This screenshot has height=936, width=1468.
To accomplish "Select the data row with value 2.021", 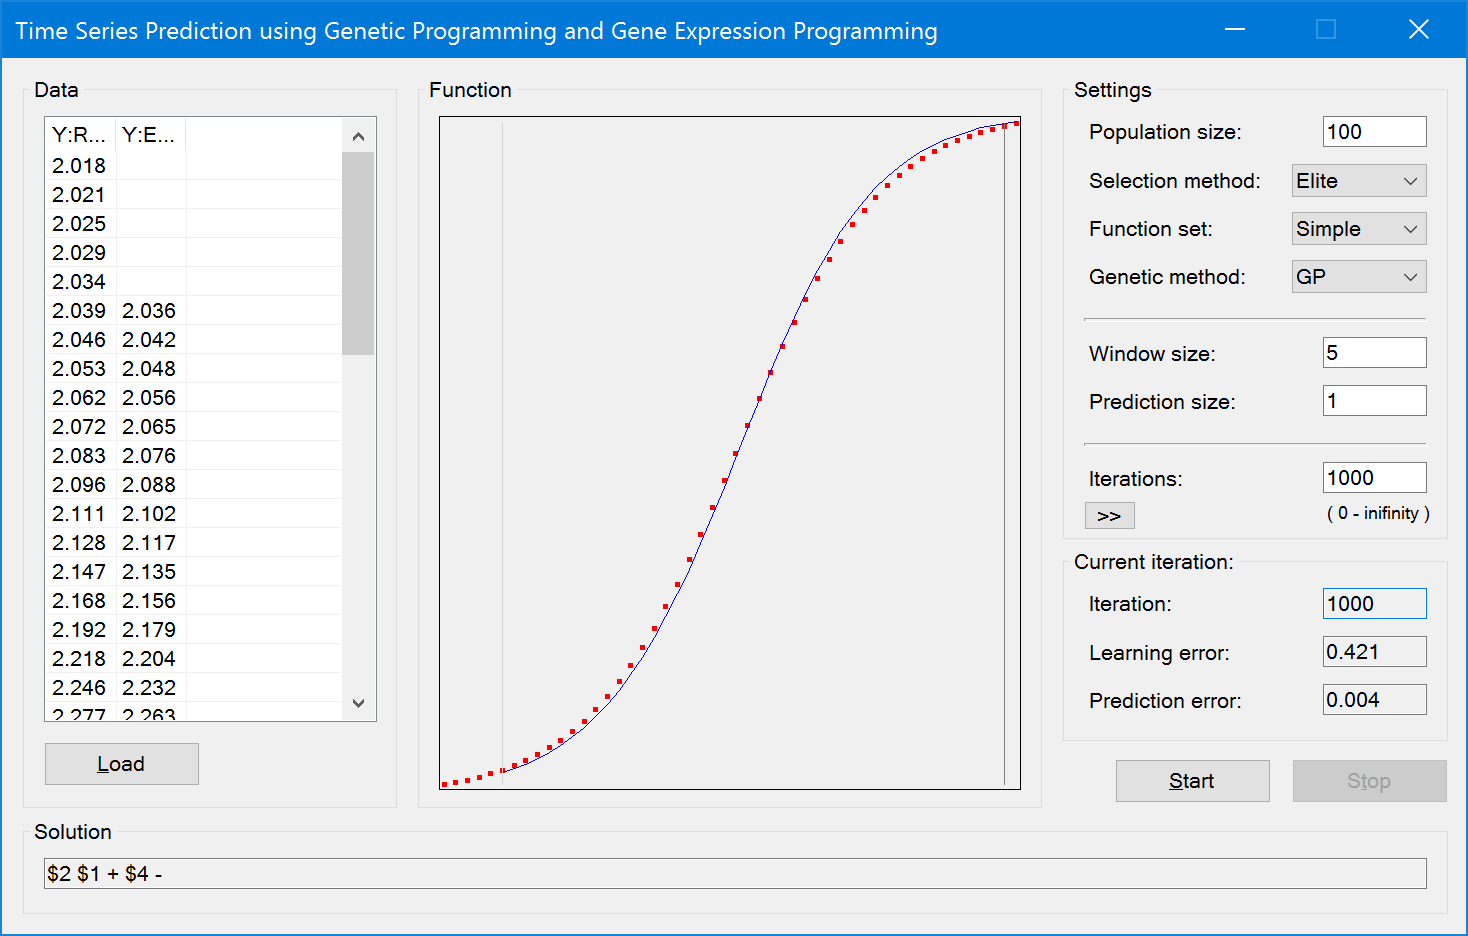I will pyautogui.click(x=193, y=195).
